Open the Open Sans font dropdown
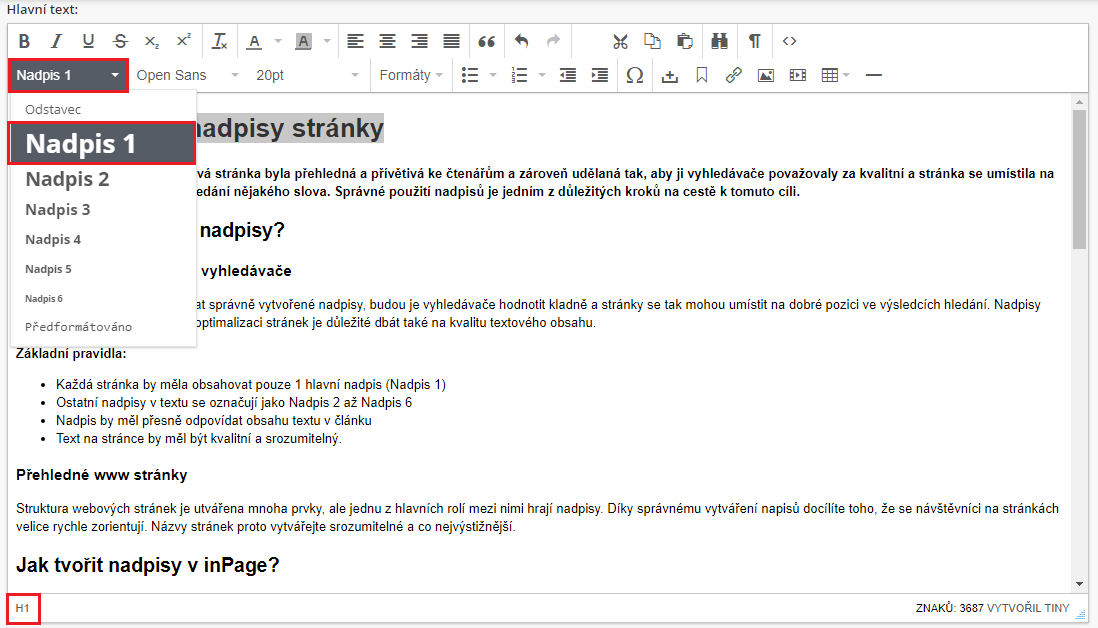 click(187, 75)
